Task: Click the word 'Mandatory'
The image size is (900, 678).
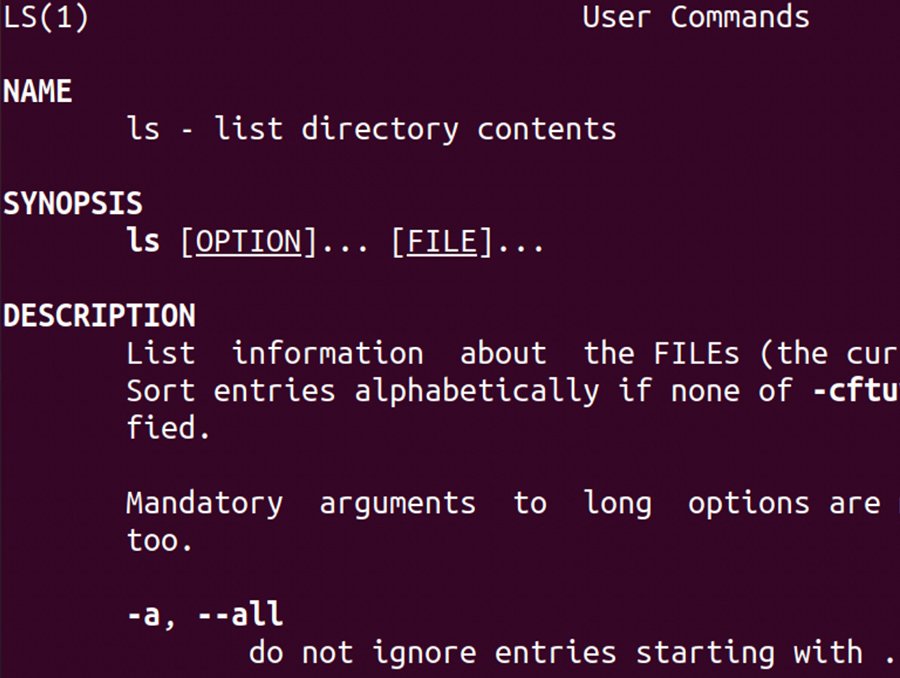Action: pyautogui.click(x=204, y=503)
